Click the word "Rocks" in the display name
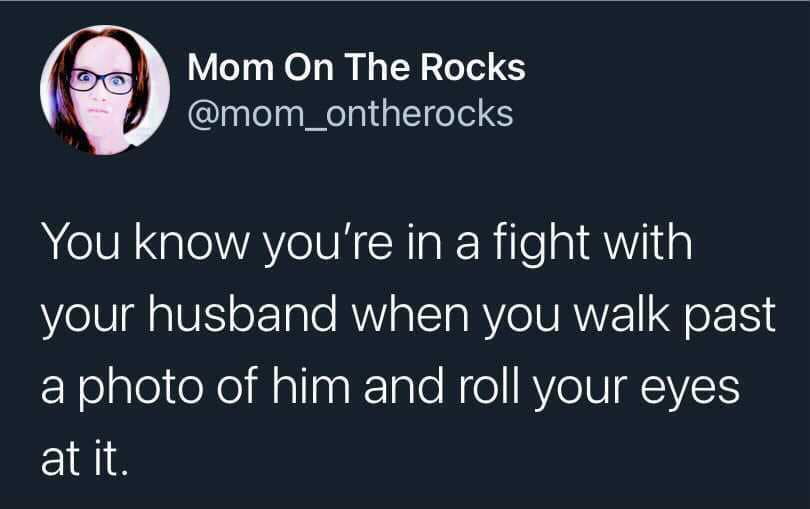This screenshot has width=810, height=509. [473, 67]
